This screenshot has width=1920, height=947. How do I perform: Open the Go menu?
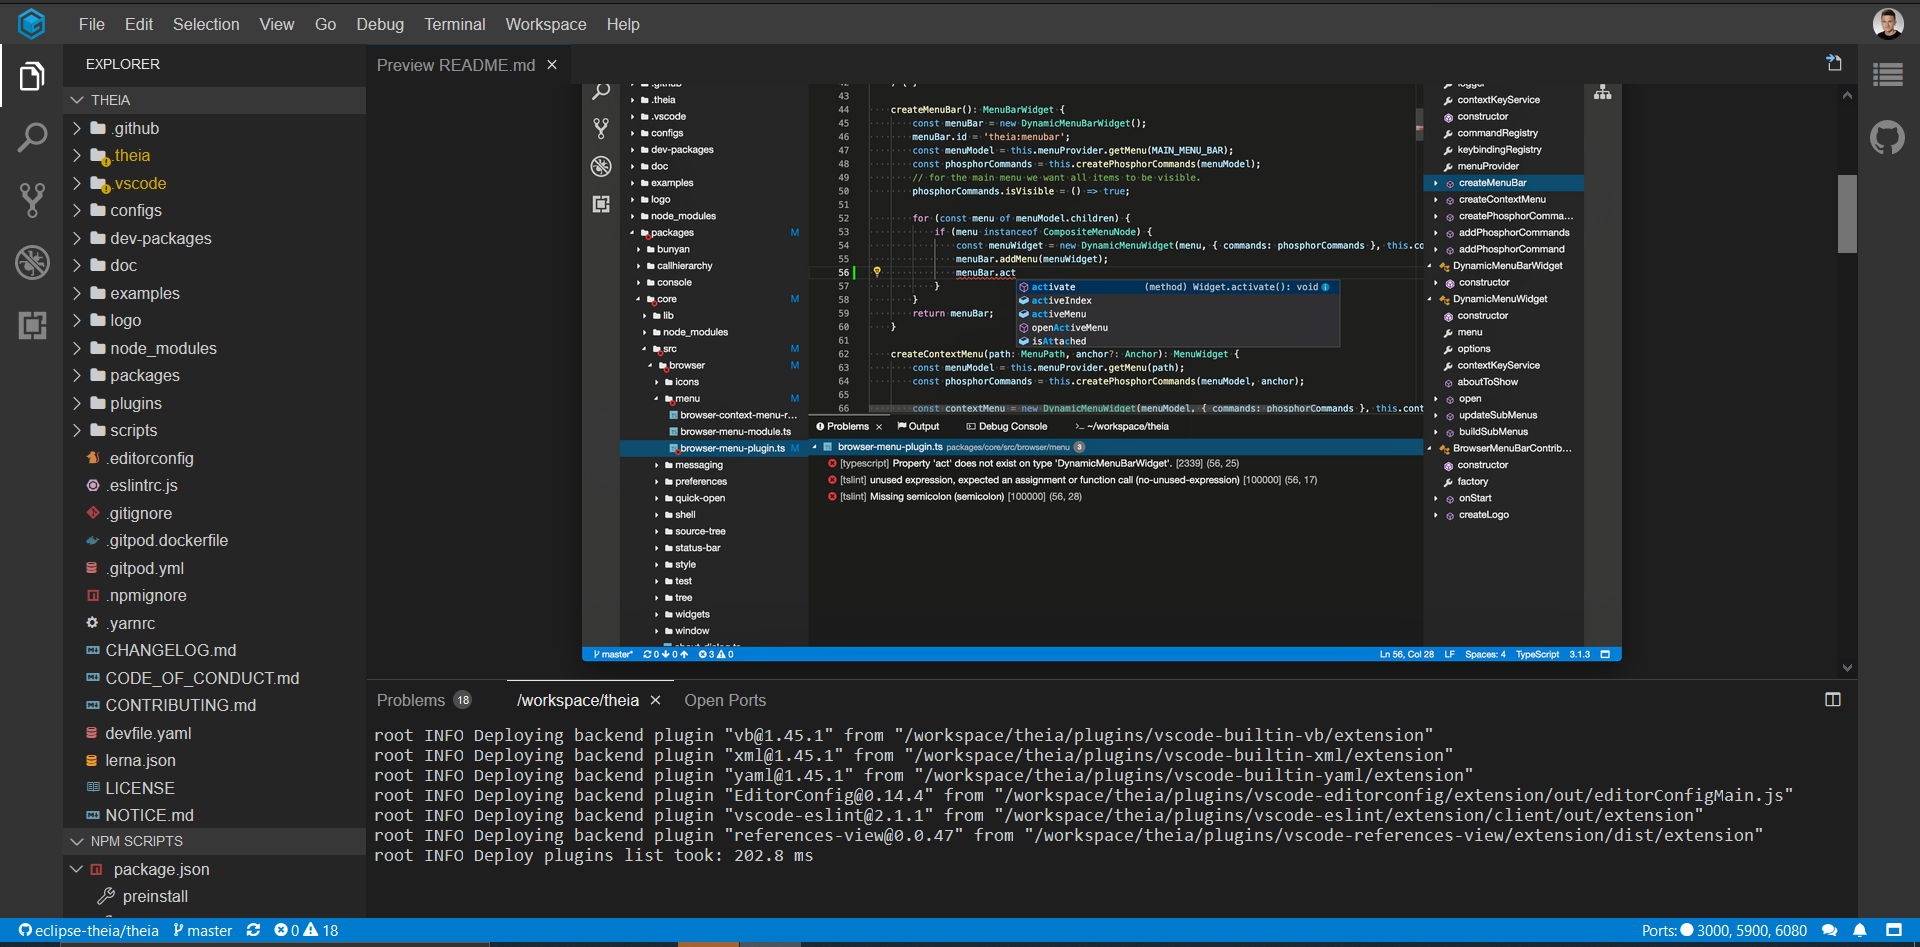pos(326,24)
